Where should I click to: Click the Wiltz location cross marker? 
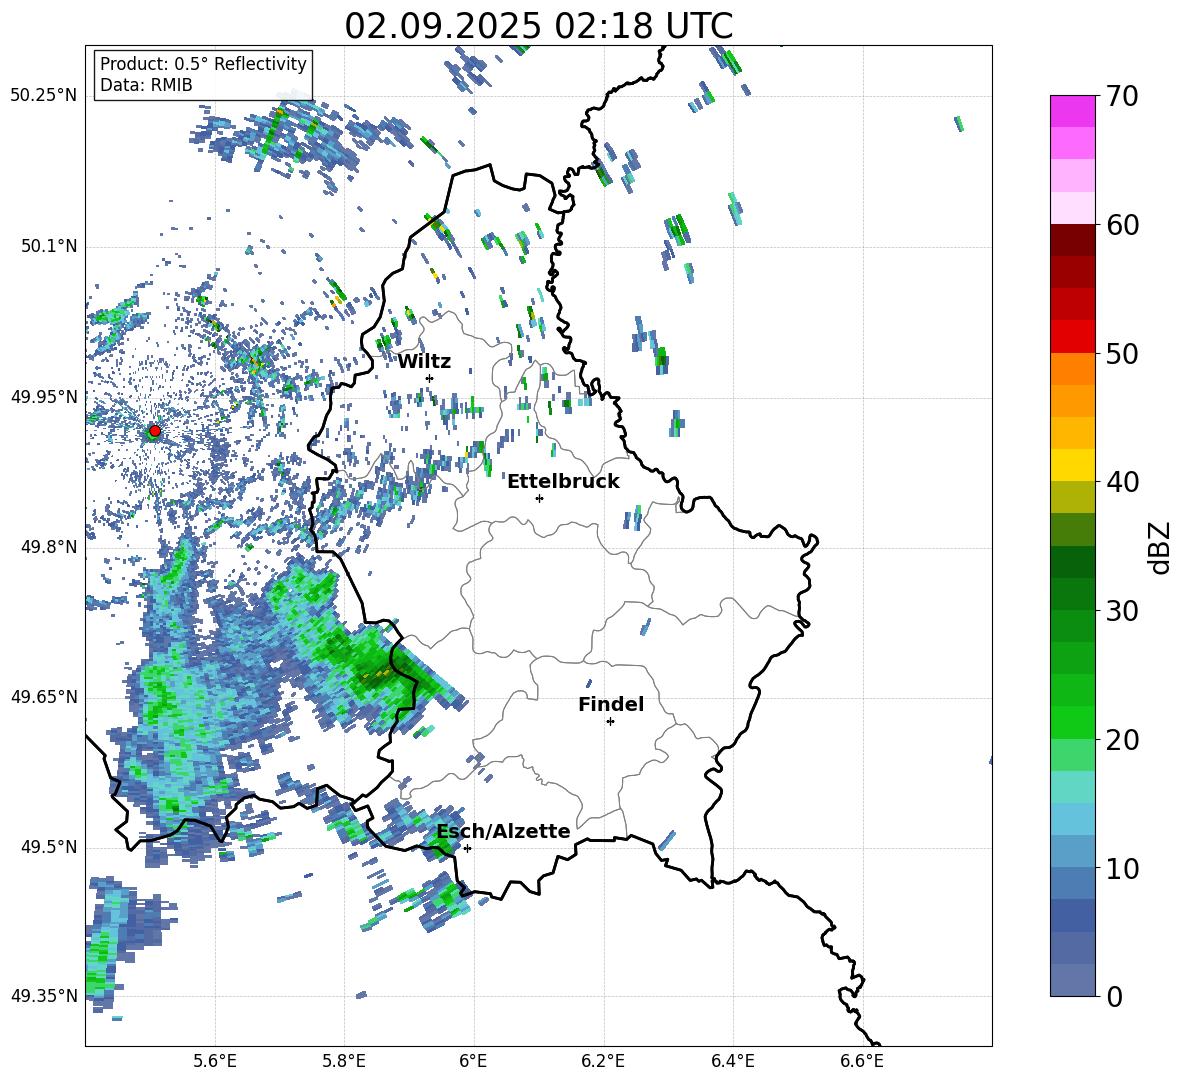coord(430,379)
